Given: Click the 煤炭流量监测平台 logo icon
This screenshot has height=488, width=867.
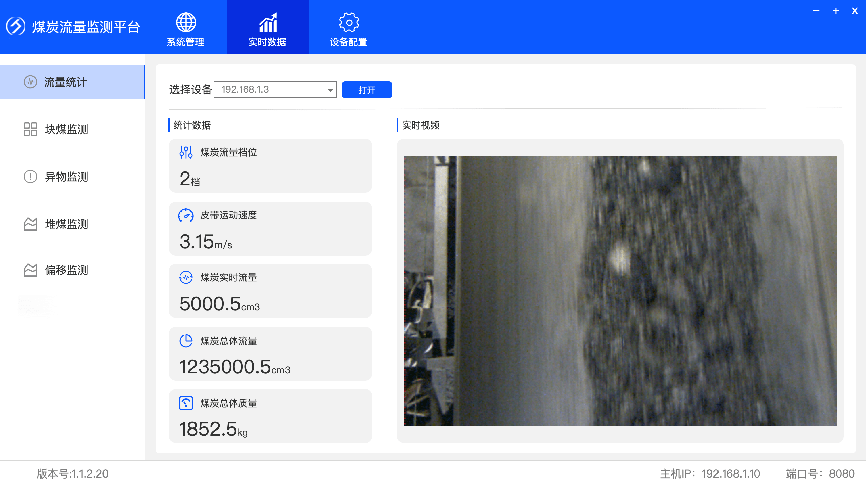Looking at the screenshot, I should (16, 27).
